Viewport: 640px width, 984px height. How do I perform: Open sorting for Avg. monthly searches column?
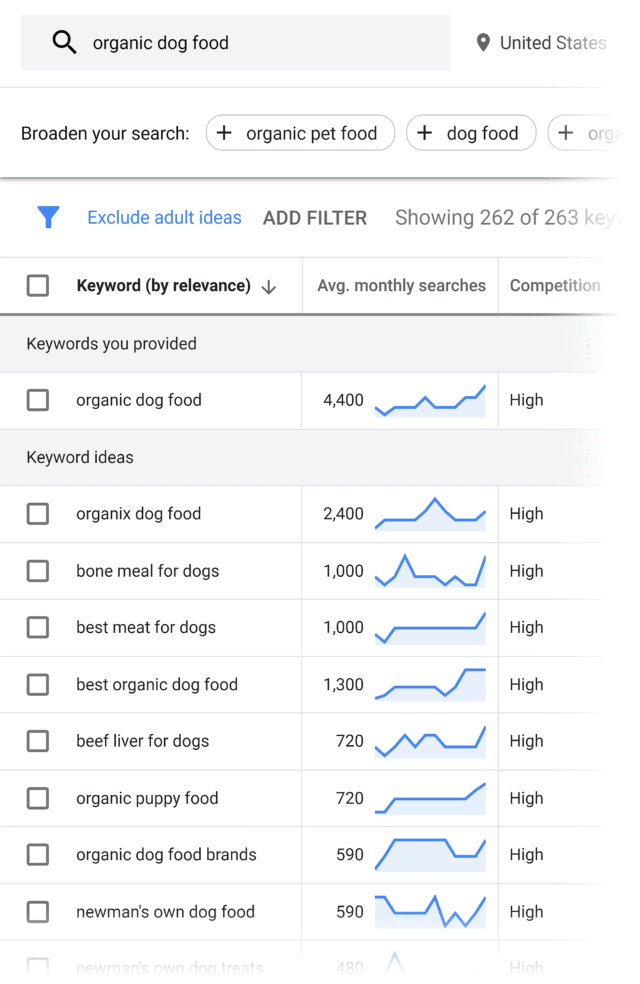click(400, 286)
